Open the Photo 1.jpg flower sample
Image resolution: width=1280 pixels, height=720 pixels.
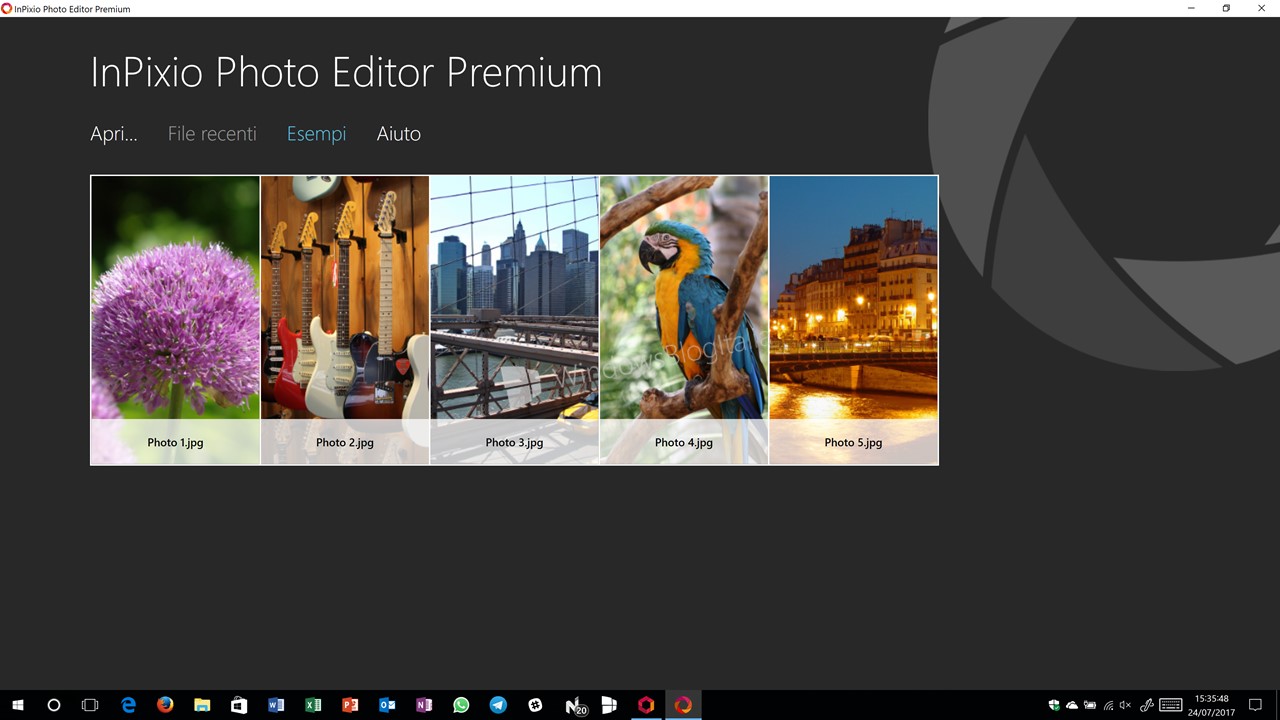click(175, 320)
